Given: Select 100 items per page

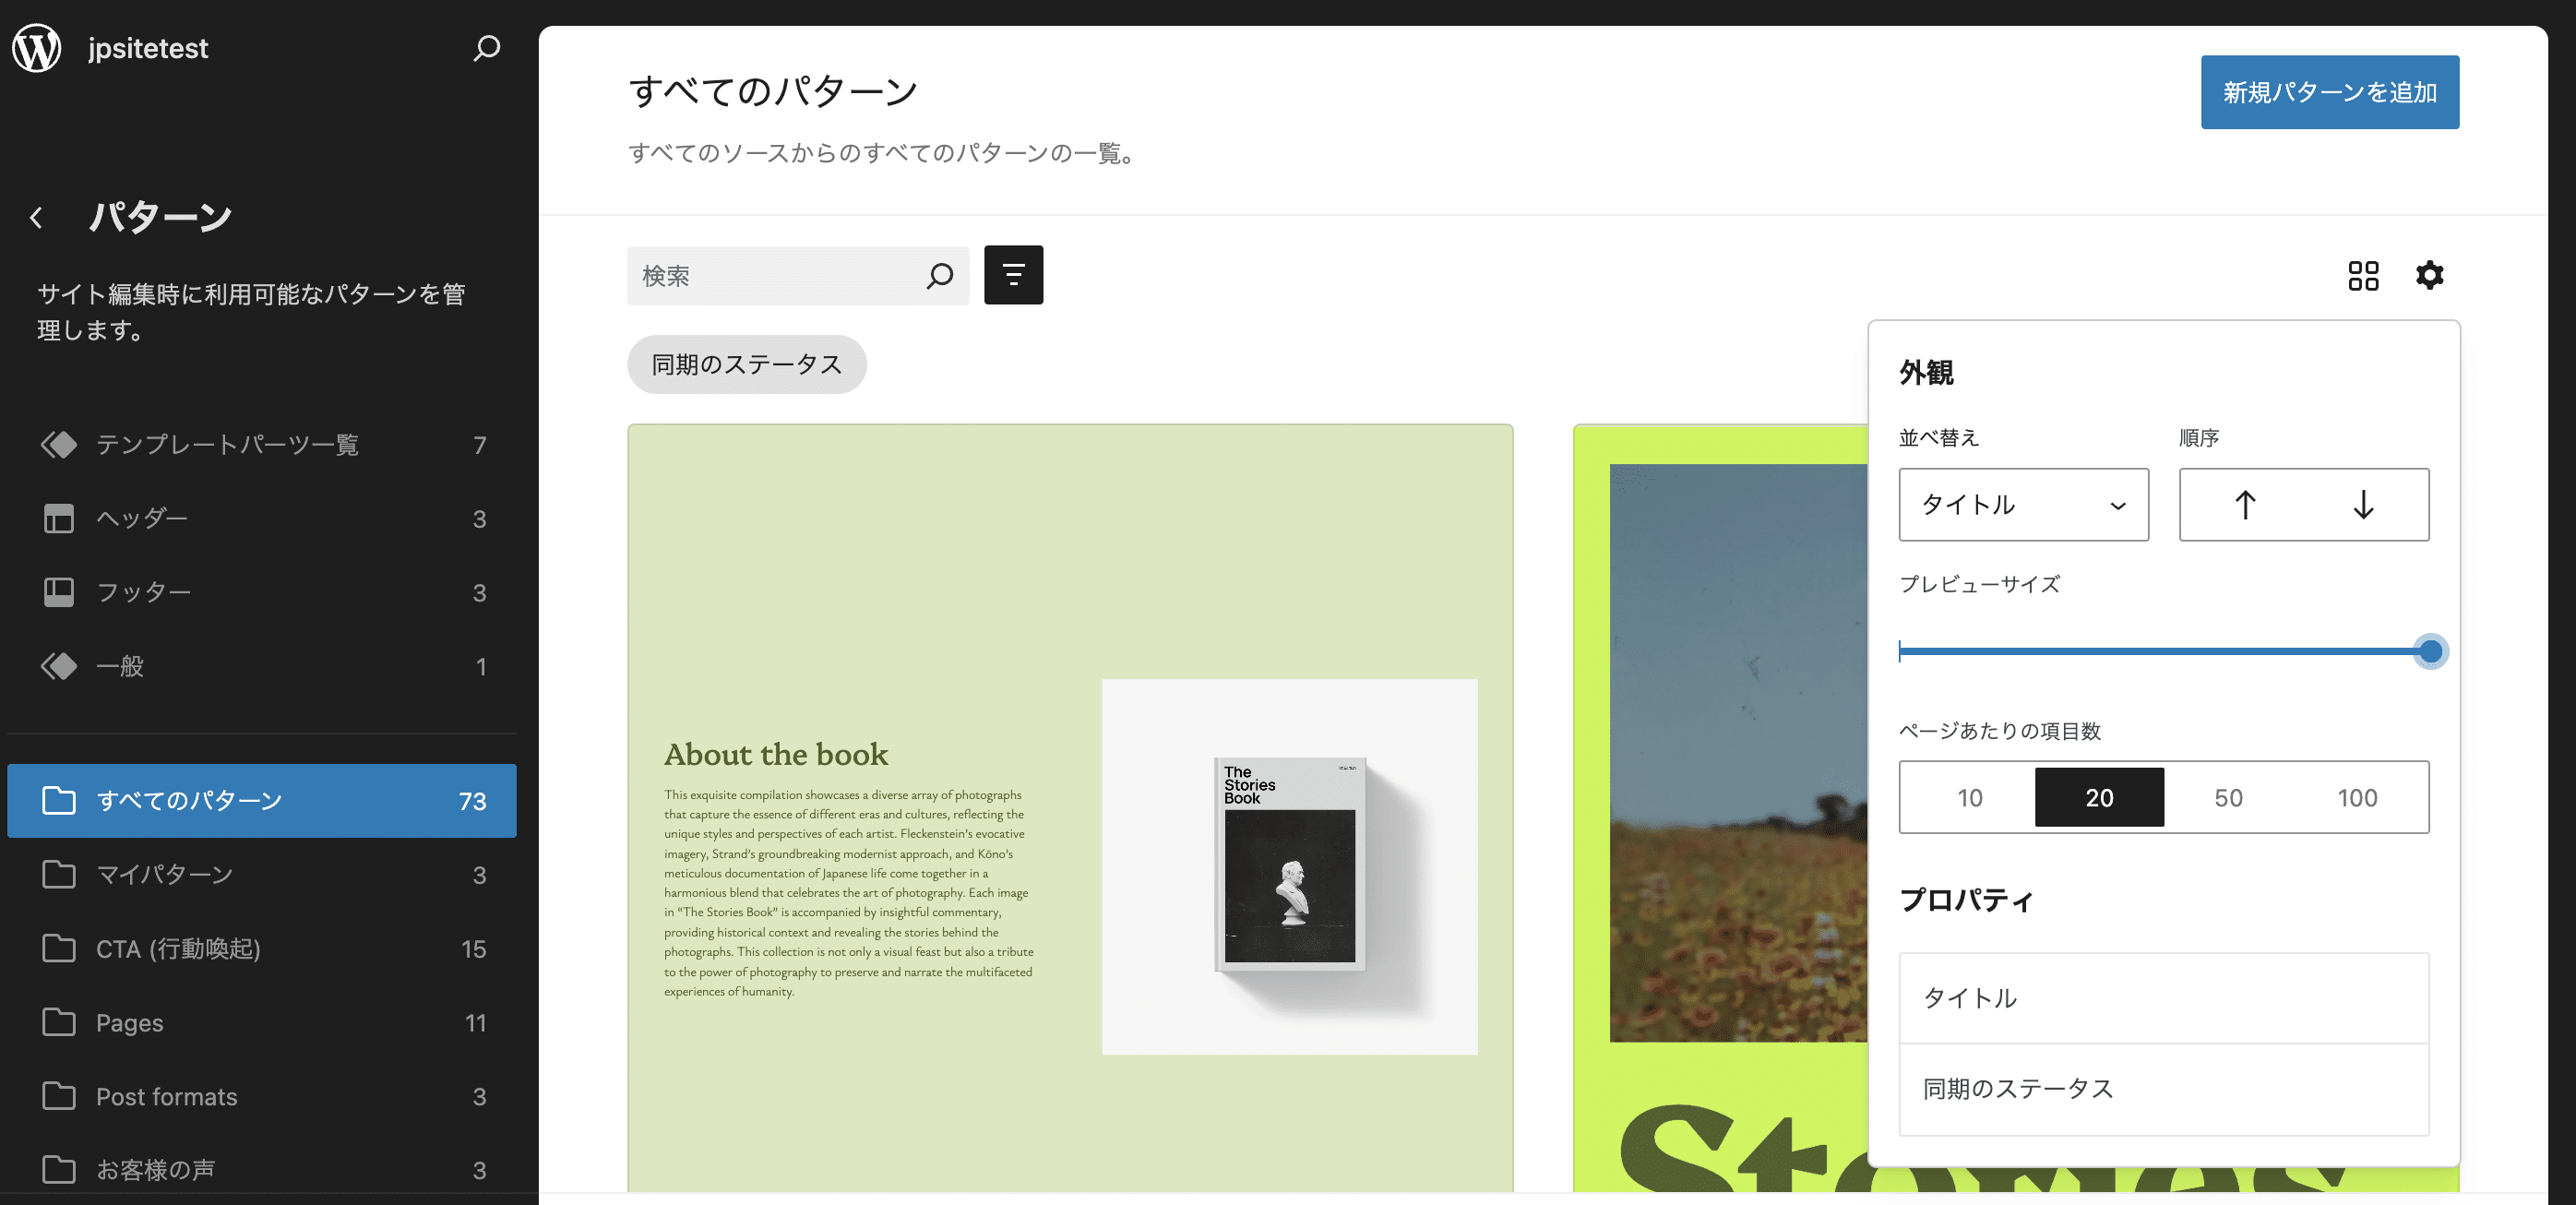Looking at the screenshot, I should 2361,795.
